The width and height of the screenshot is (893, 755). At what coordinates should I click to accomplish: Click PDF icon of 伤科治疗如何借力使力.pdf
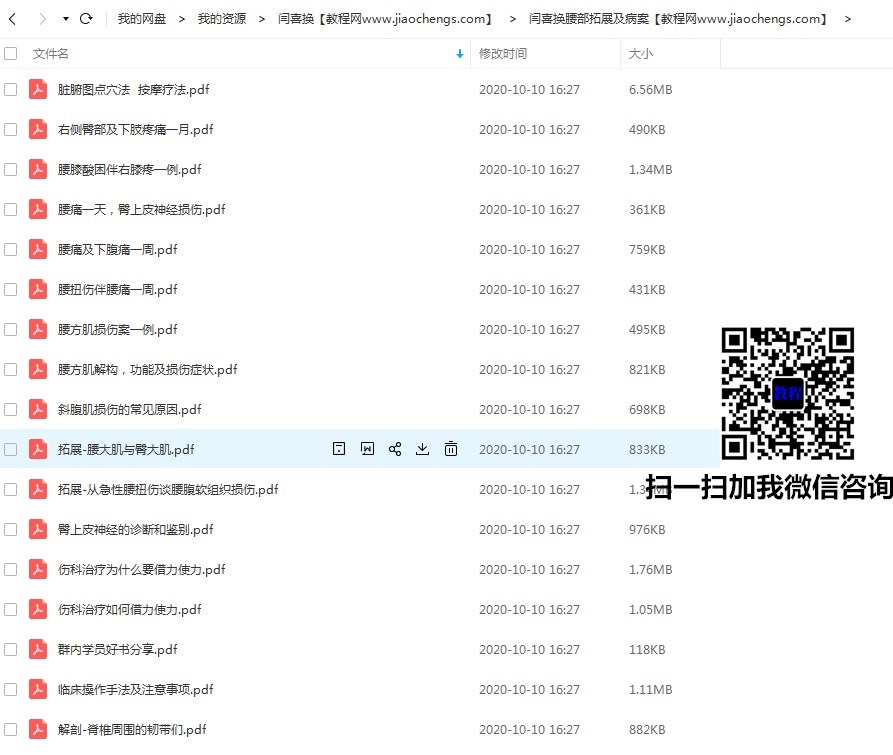pos(38,609)
